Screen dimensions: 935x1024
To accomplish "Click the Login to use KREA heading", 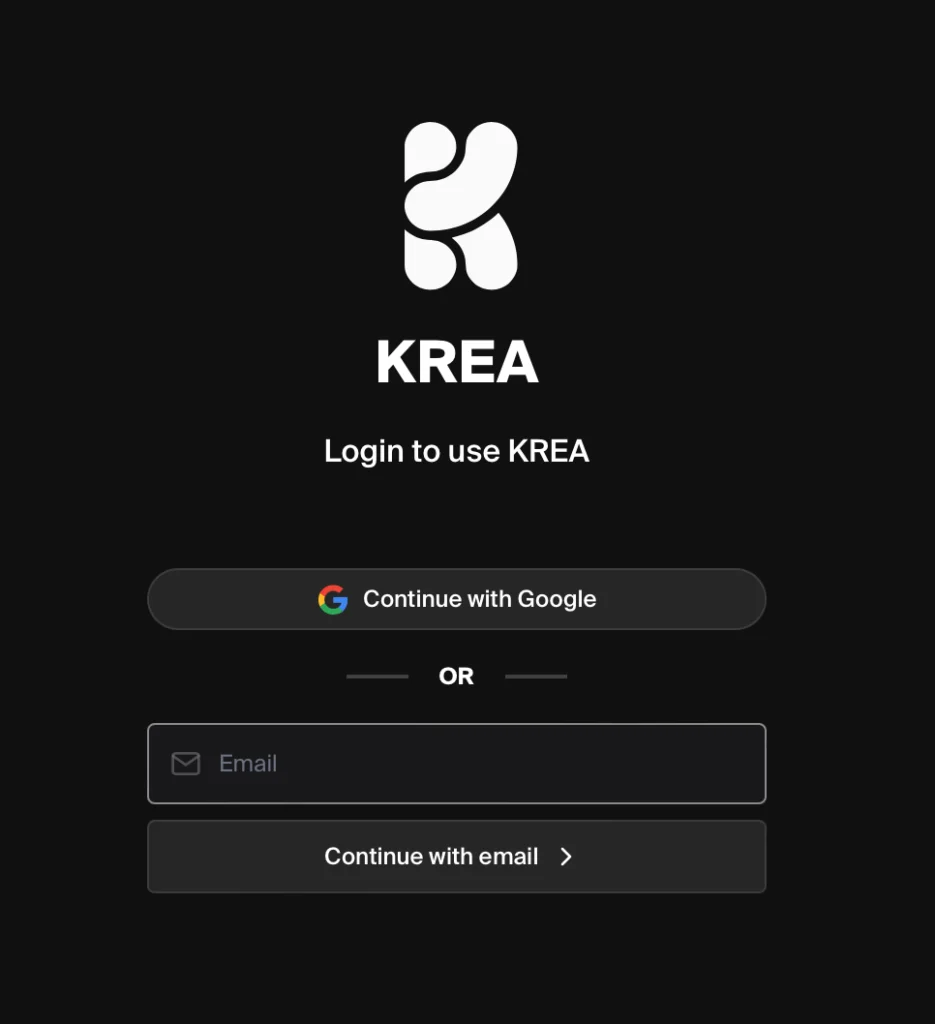I will (x=456, y=451).
